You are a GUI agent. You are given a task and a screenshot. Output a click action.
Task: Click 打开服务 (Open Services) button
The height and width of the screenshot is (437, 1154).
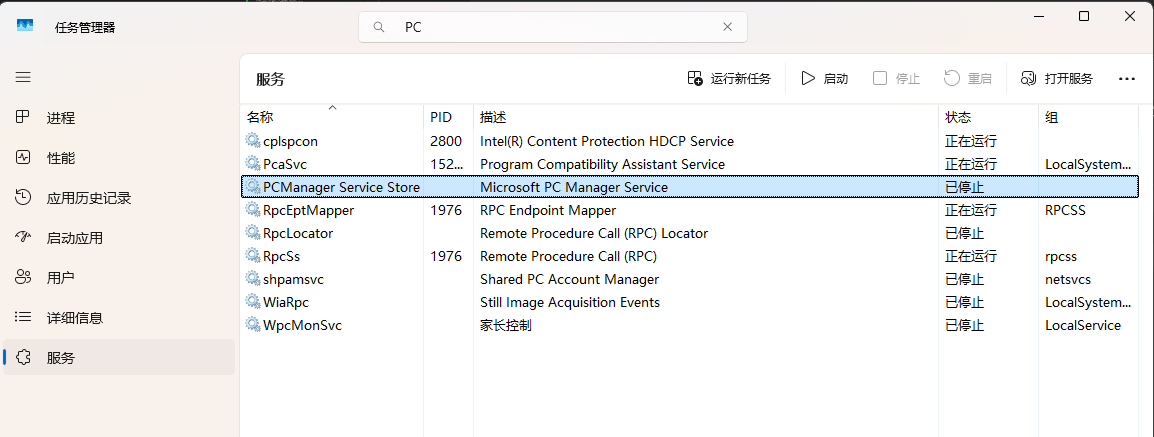click(x=1056, y=79)
